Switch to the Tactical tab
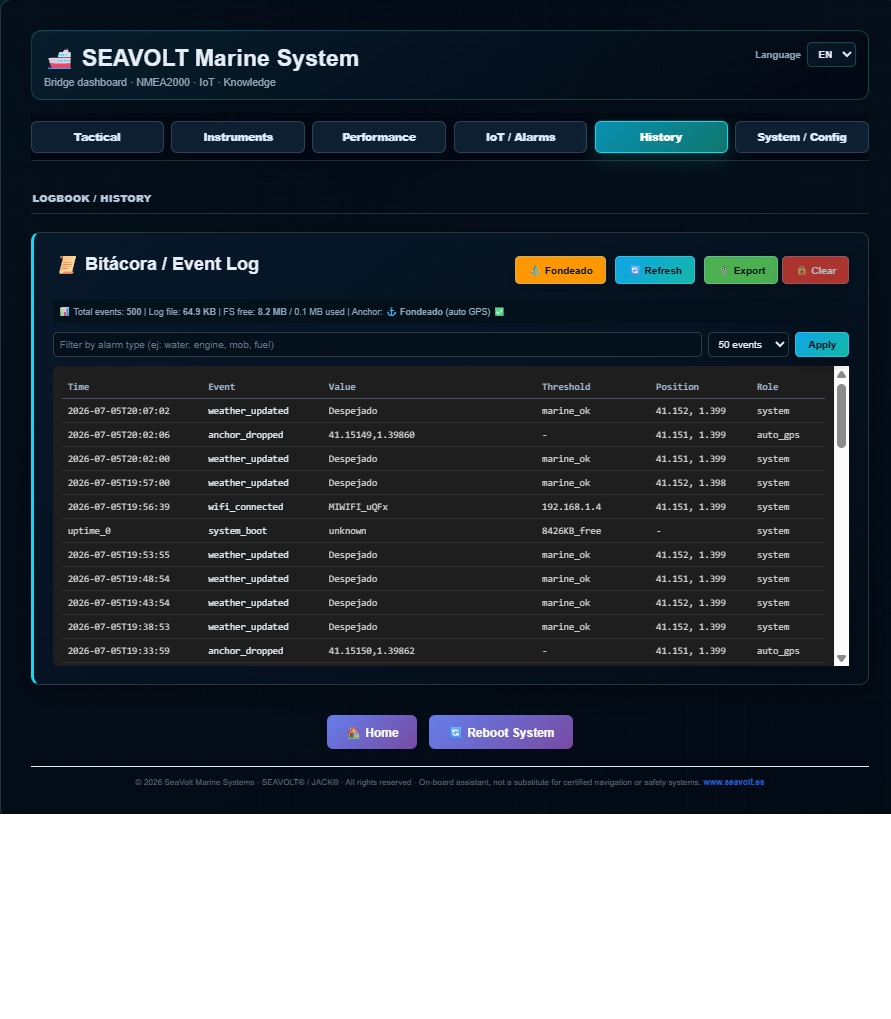 (x=97, y=137)
